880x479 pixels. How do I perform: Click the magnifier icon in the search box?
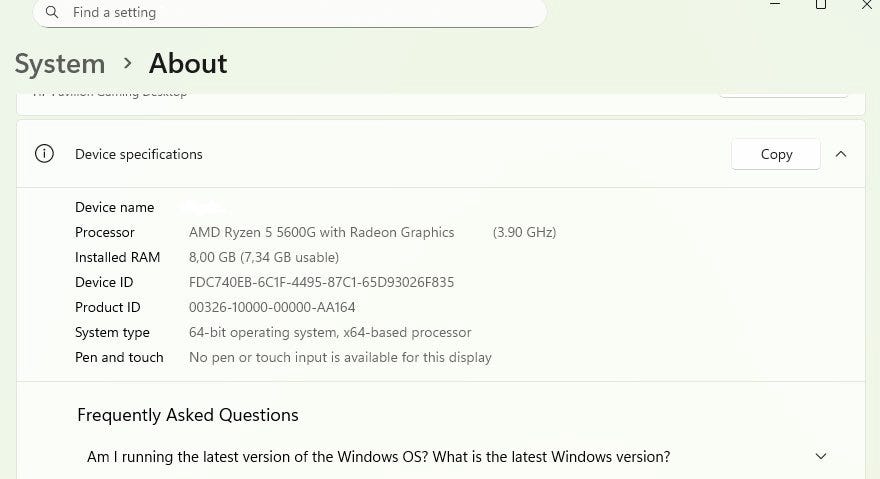coord(52,13)
